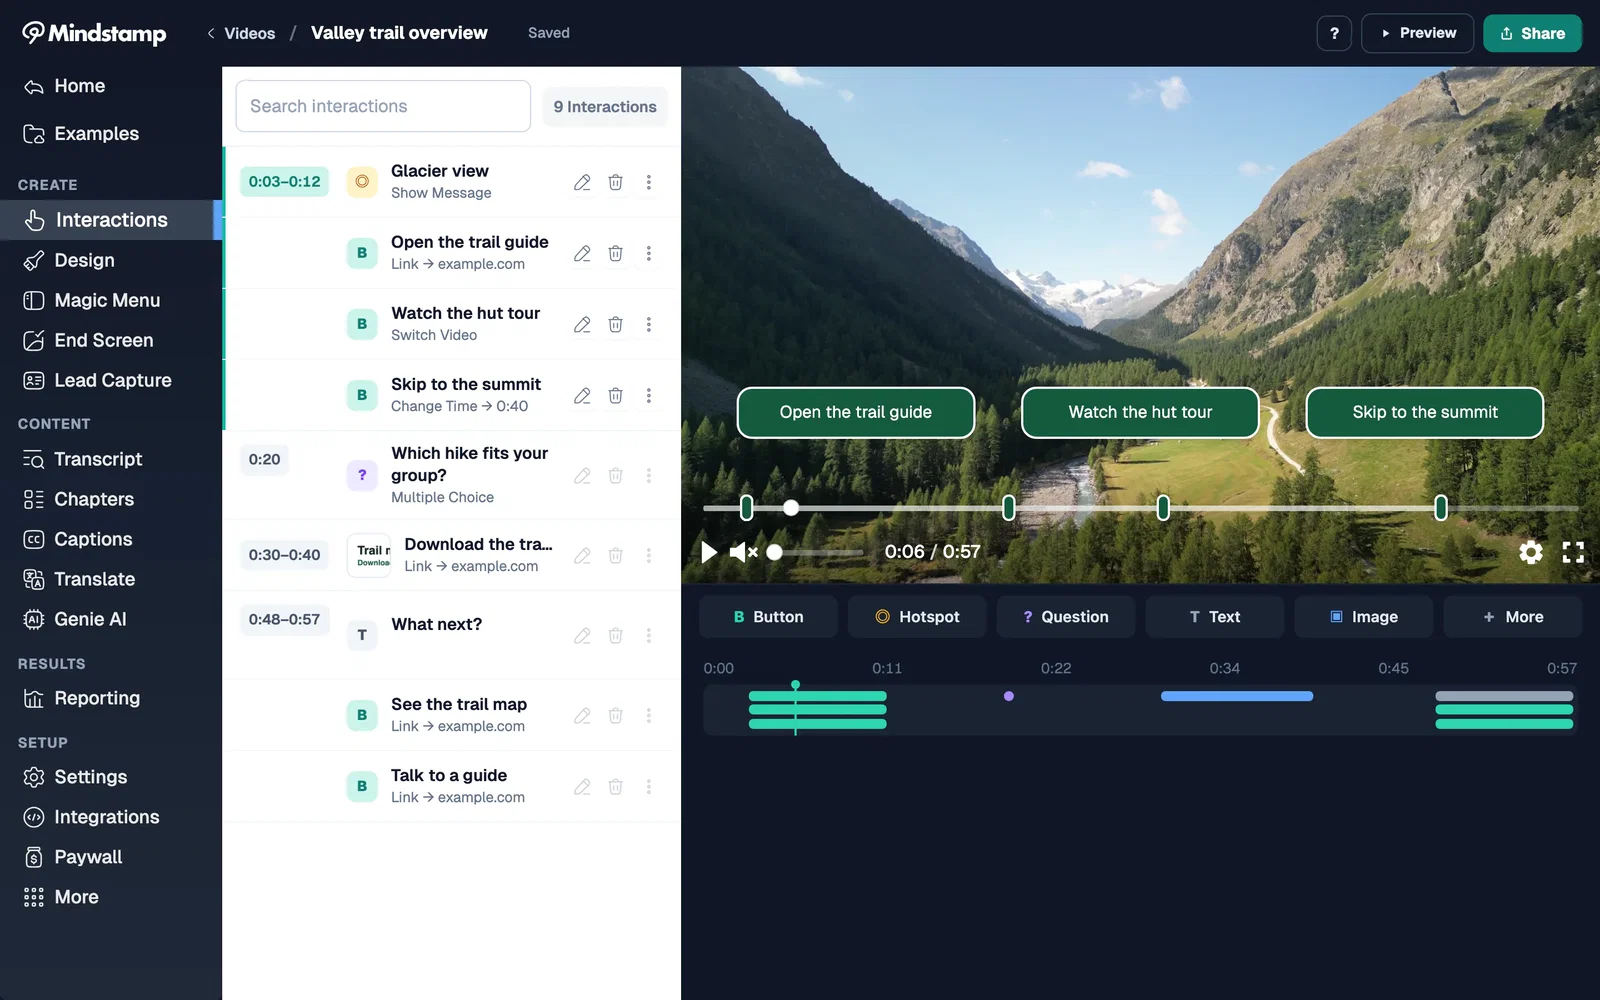Edit the Skip to the summit interaction
The image size is (1600, 1000).
(582, 395)
